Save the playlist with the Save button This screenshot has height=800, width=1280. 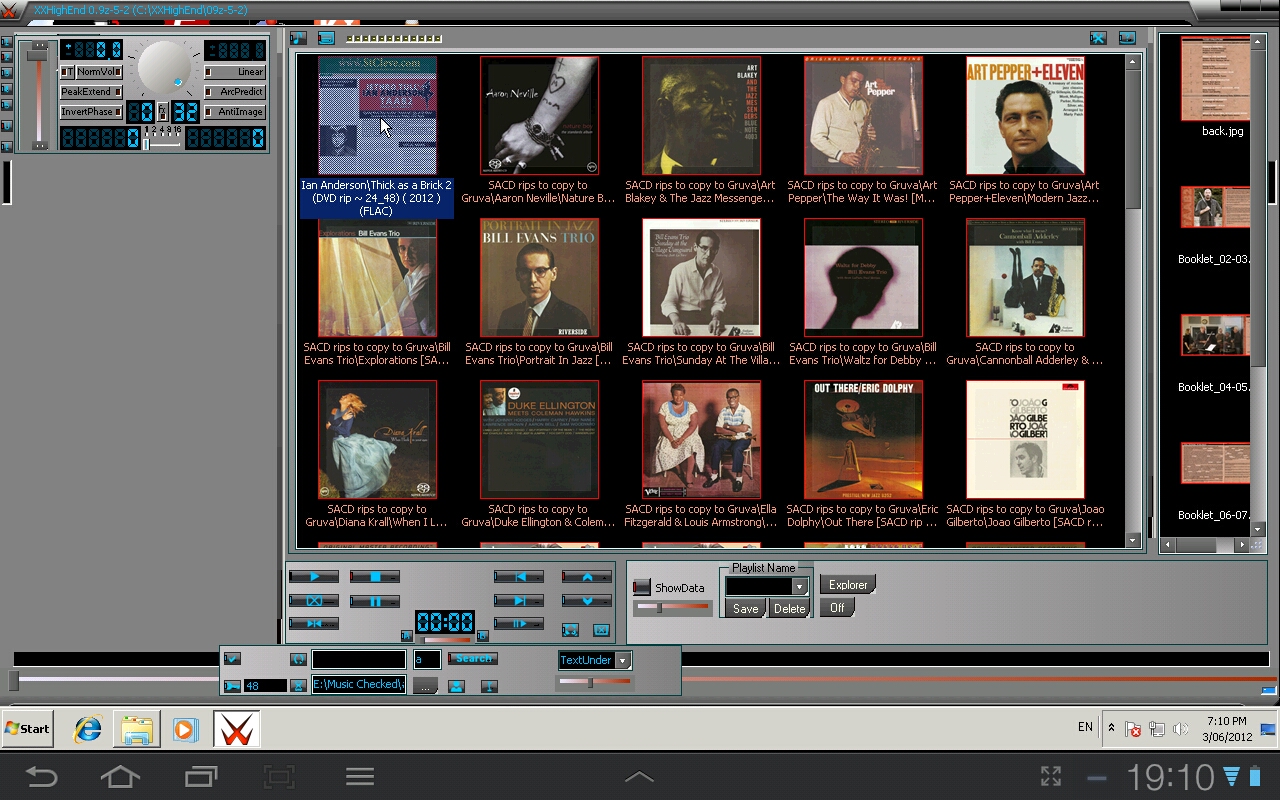click(x=746, y=608)
